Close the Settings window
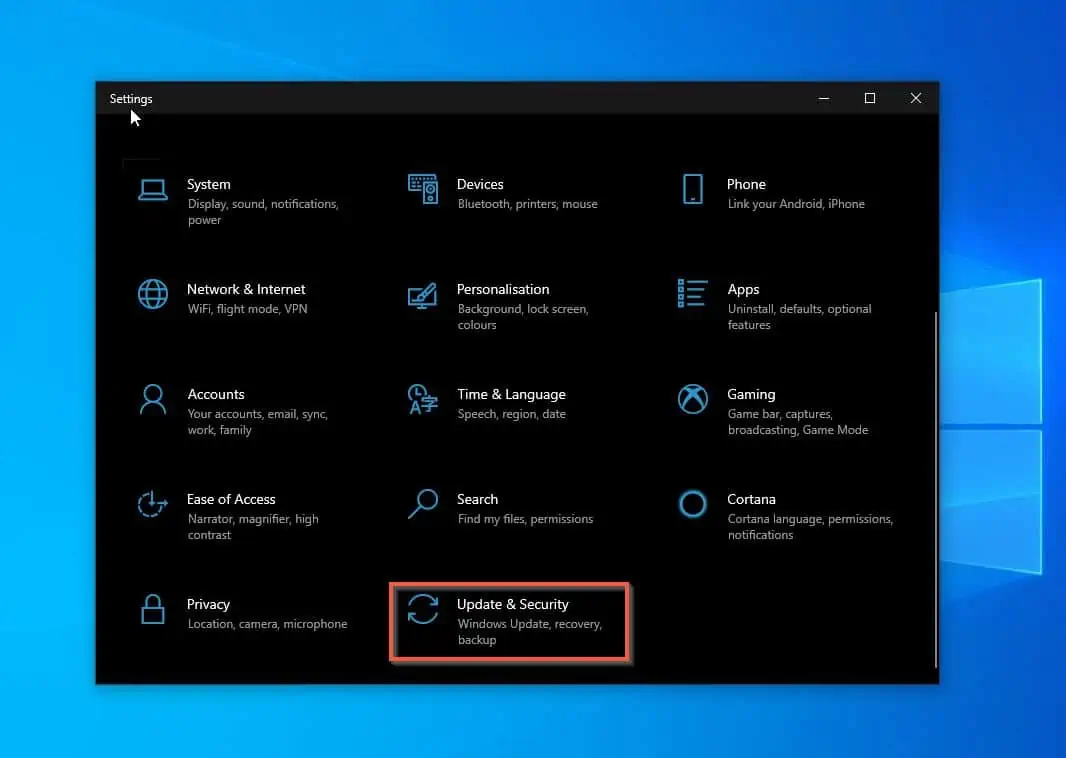1066x758 pixels. (916, 99)
